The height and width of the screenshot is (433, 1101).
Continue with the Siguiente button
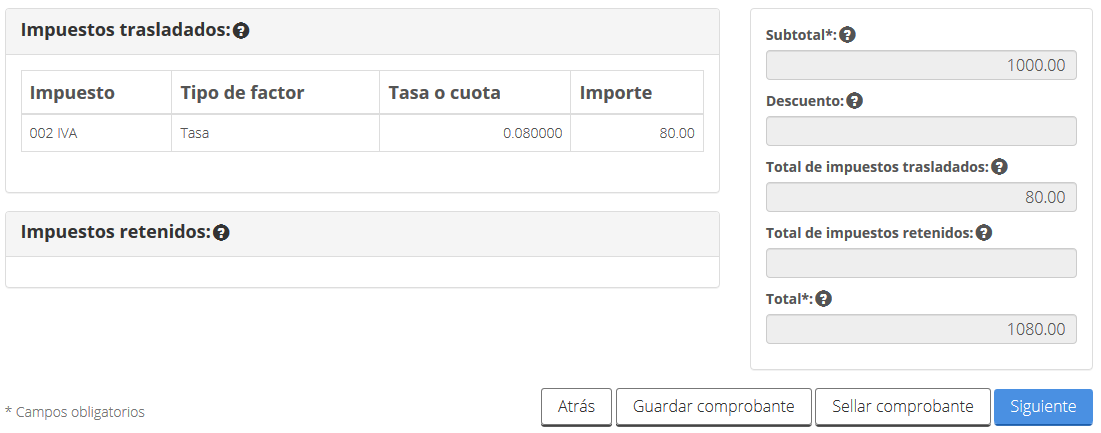[1043, 407]
